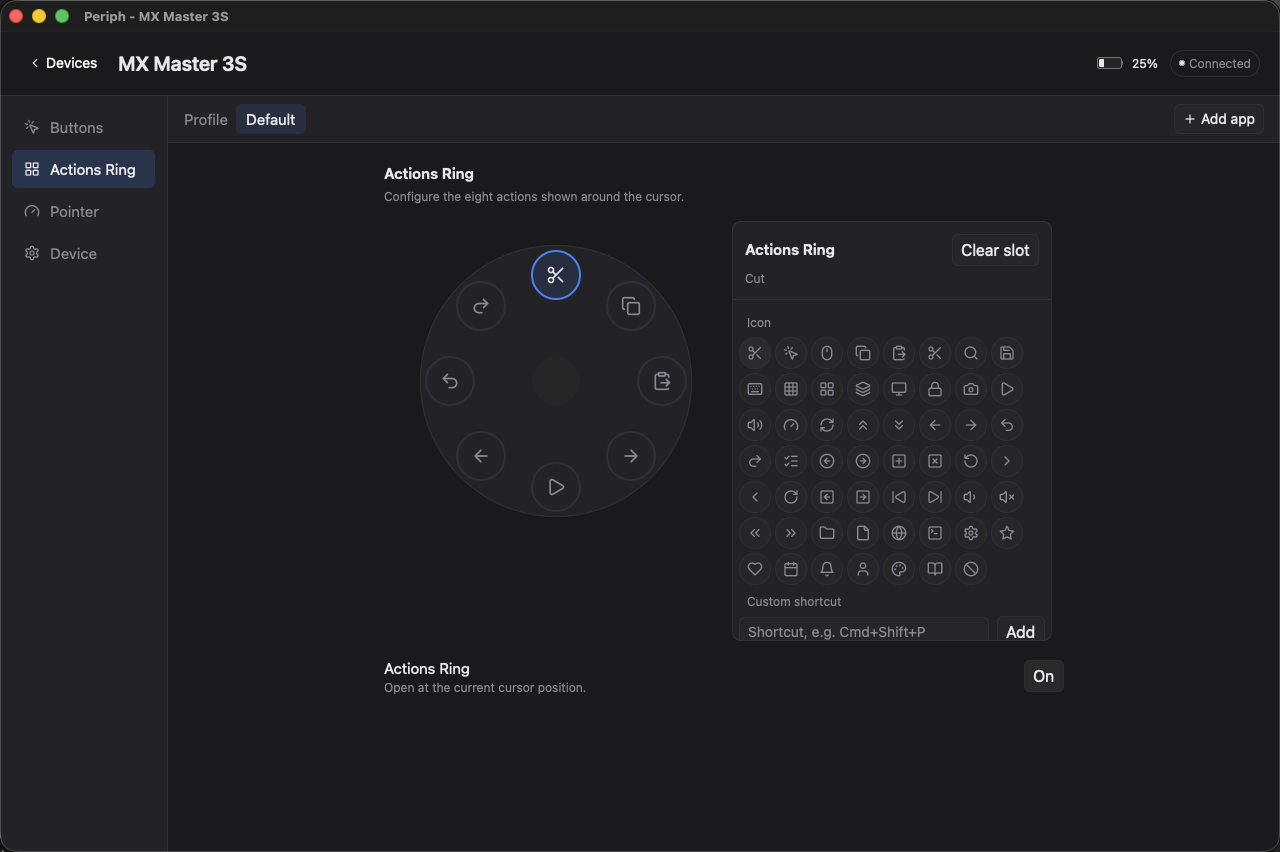
Task: Pick the checklist icon
Action: click(791, 461)
